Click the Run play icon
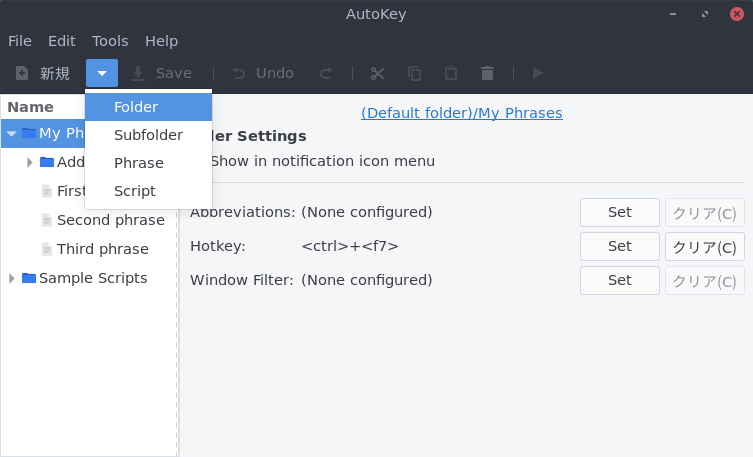The width and height of the screenshot is (753, 457). 538,73
